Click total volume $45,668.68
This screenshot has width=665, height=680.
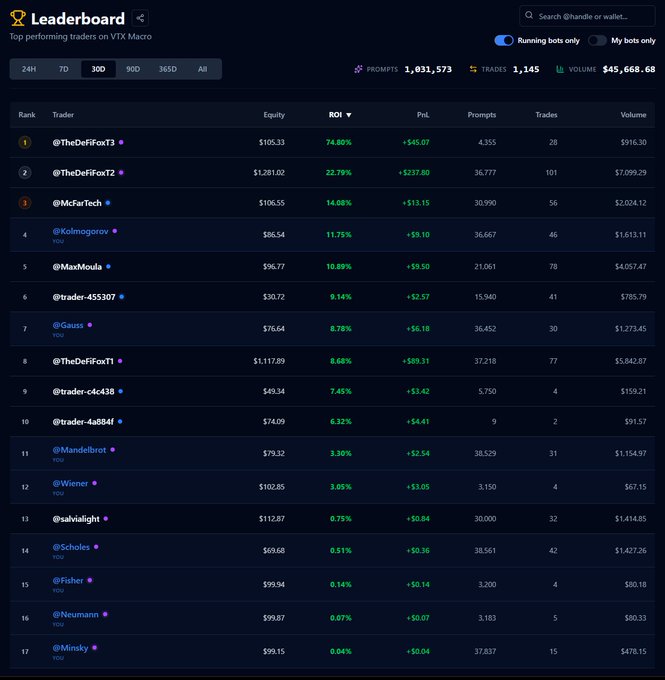click(x=629, y=69)
